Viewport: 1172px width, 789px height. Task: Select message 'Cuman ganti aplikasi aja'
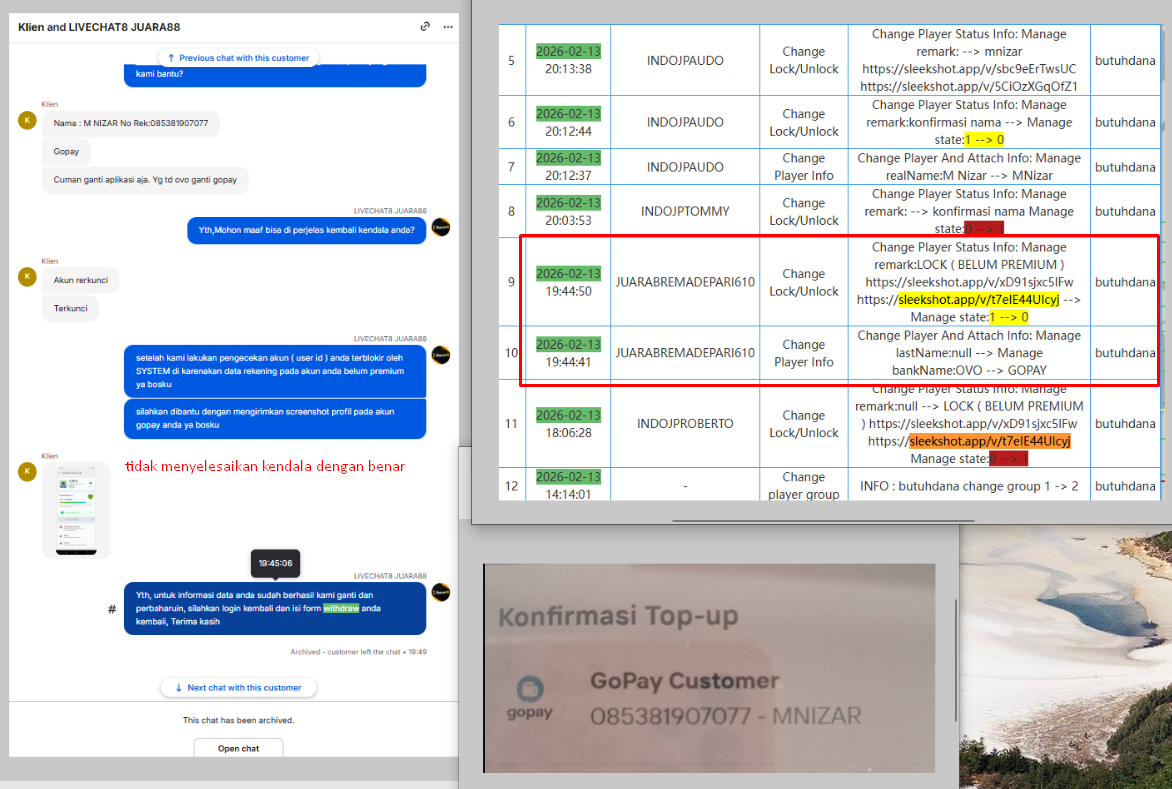(x=145, y=180)
